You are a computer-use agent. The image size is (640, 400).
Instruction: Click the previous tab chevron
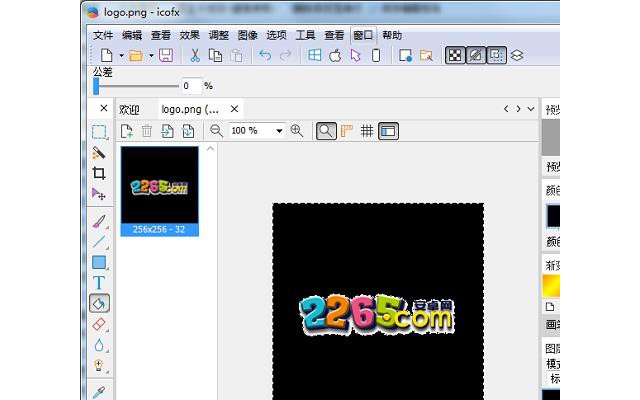pos(506,109)
